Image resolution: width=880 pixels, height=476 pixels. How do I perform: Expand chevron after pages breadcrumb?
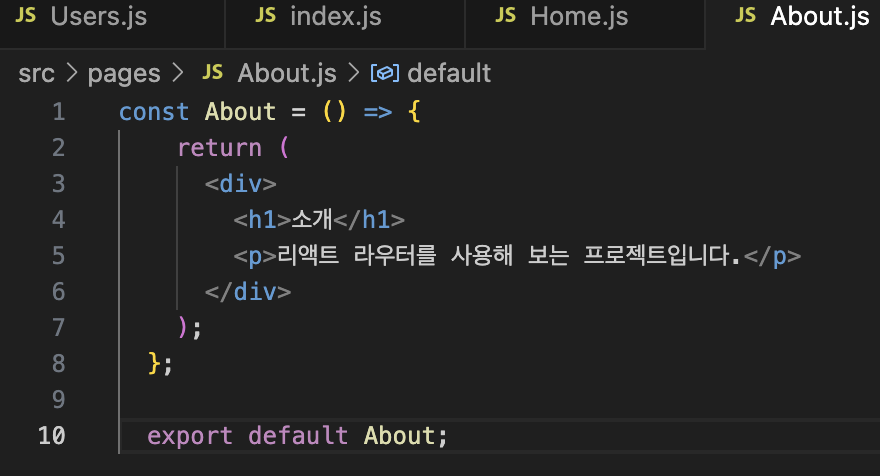point(177,73)
